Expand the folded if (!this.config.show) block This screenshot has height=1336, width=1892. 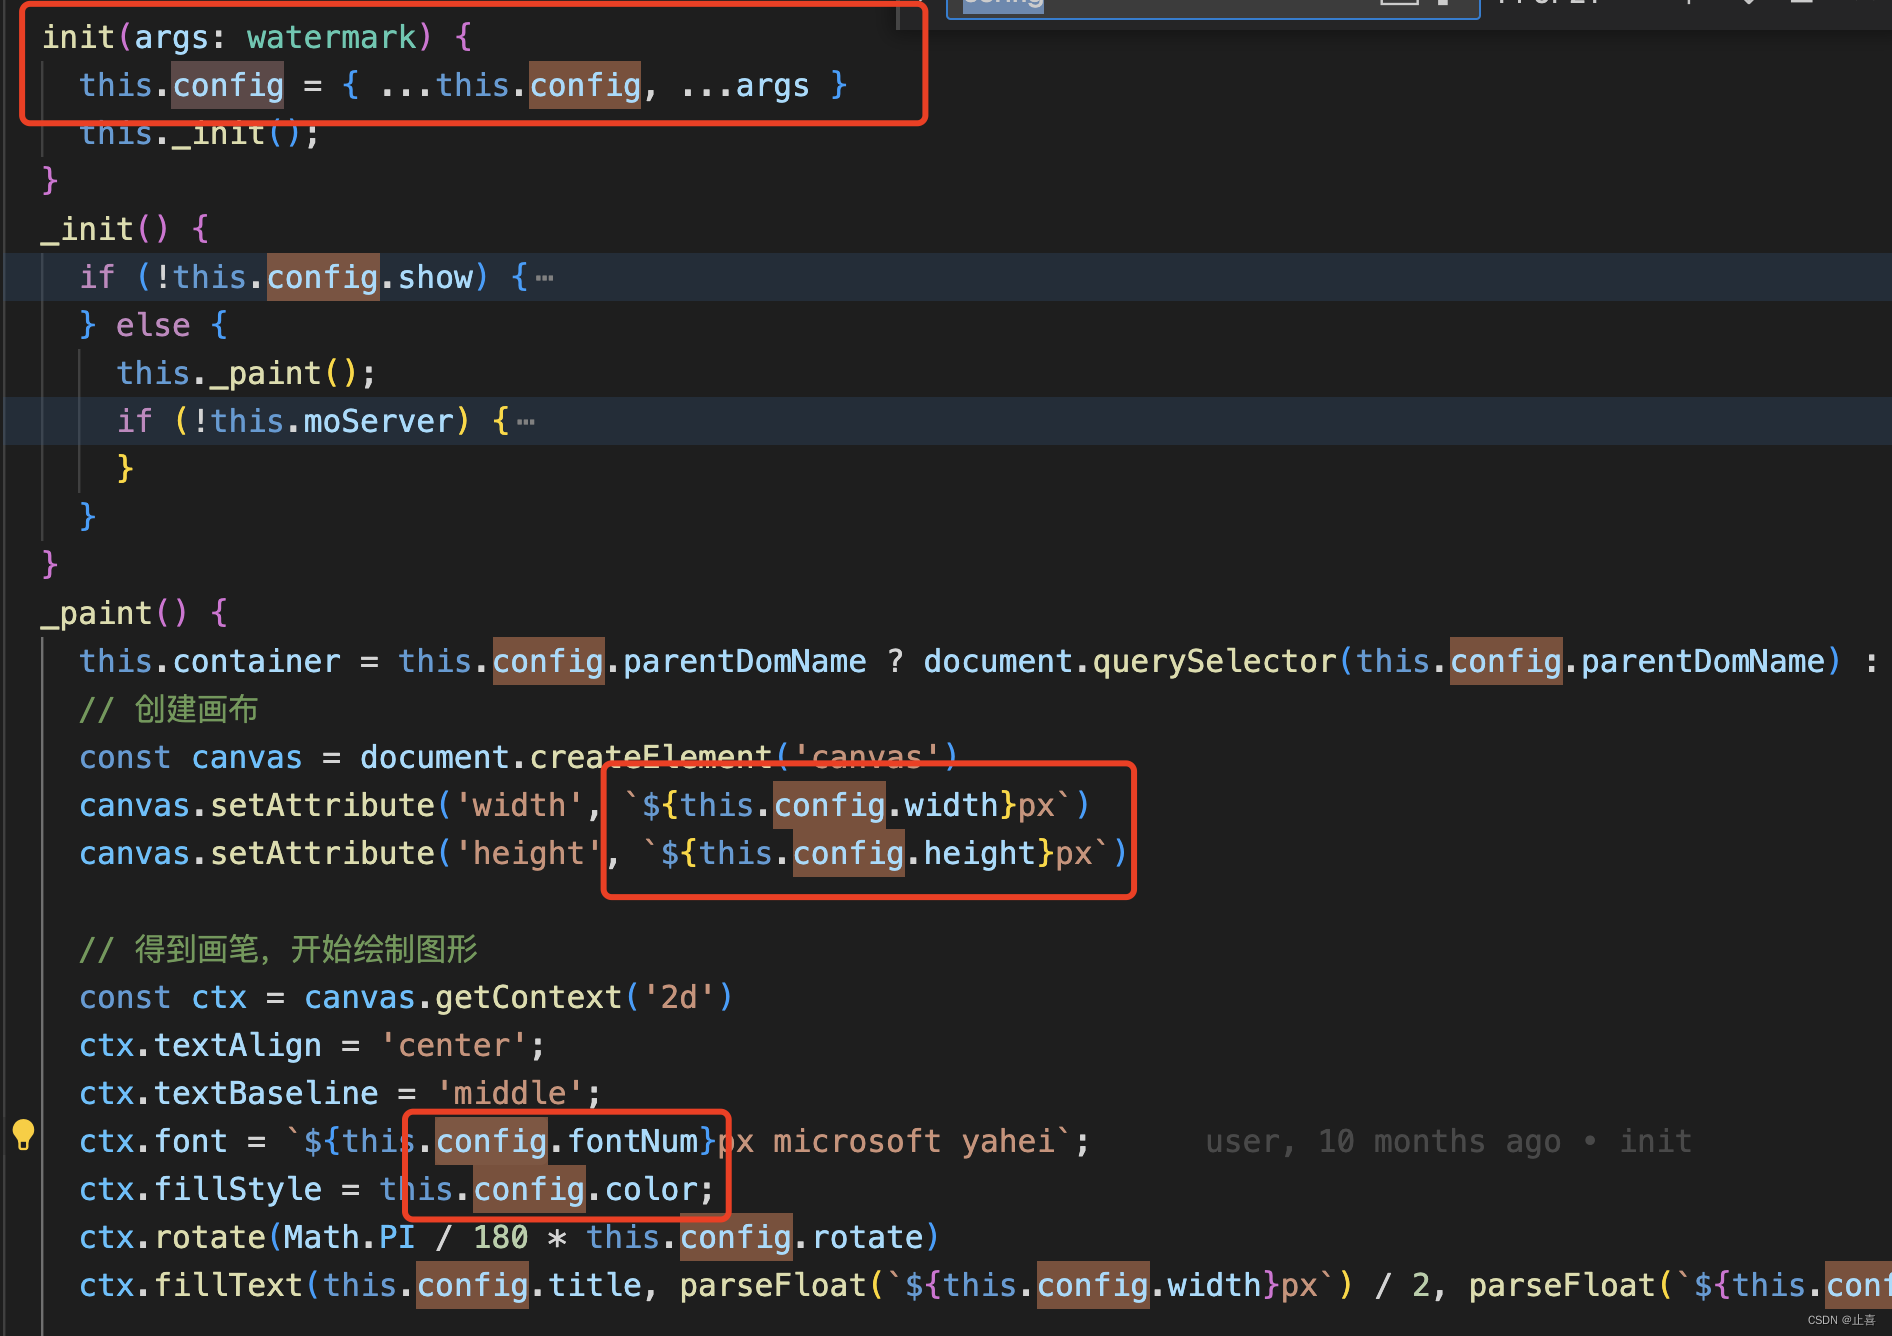545,278
